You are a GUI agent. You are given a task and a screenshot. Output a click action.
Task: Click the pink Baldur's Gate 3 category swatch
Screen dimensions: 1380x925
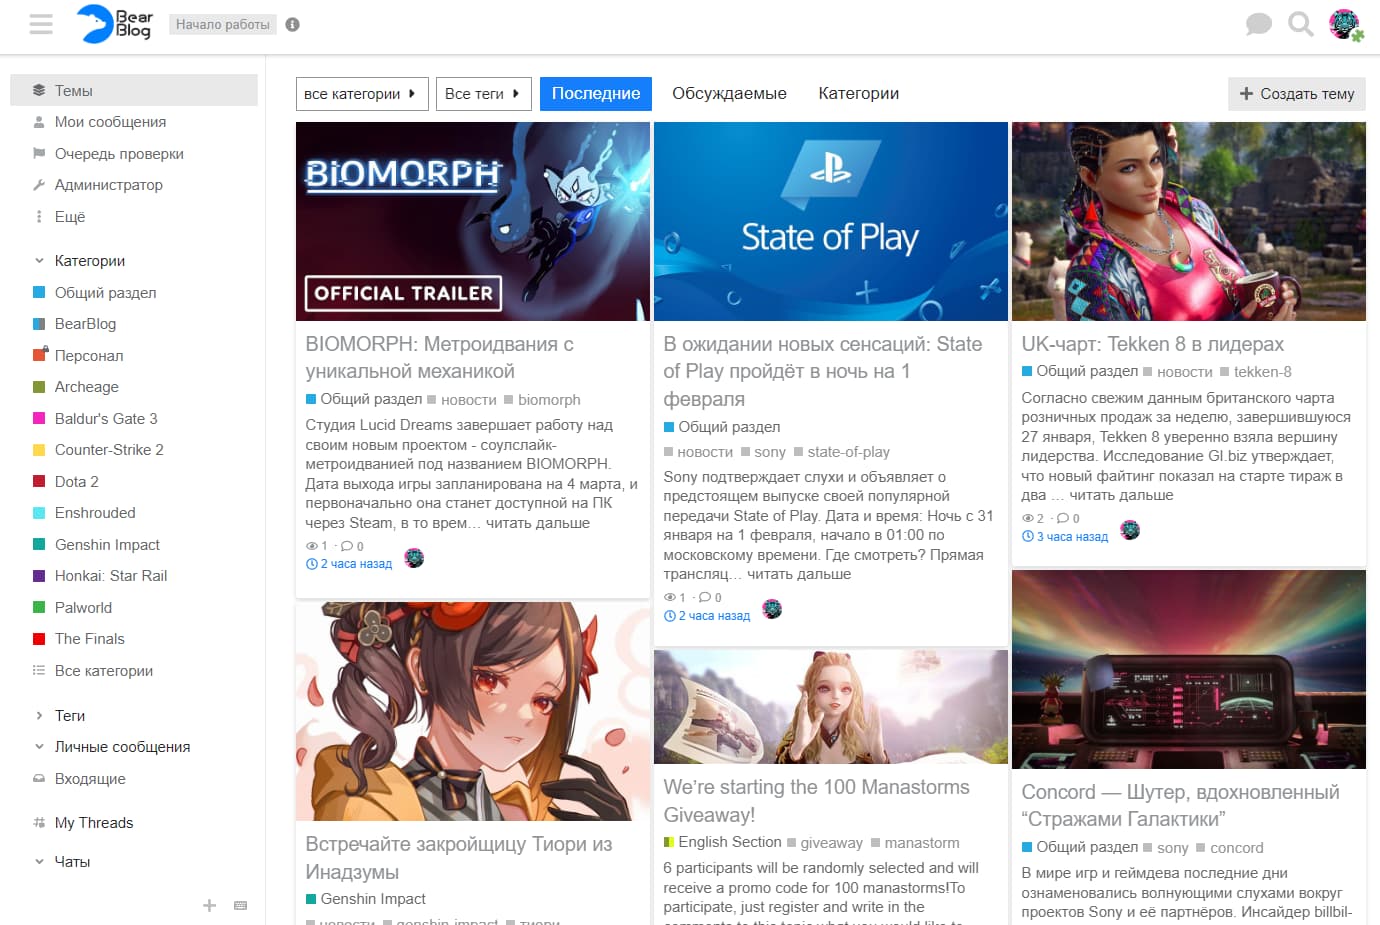[x=39, y=419]
